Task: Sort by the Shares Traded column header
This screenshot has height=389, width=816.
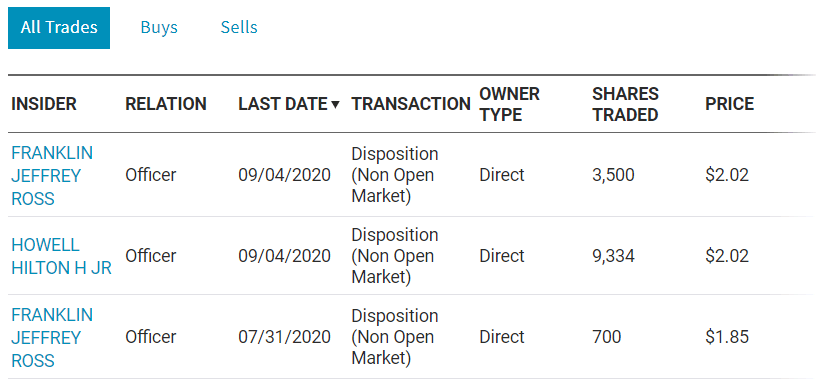Action: (626, 104)
